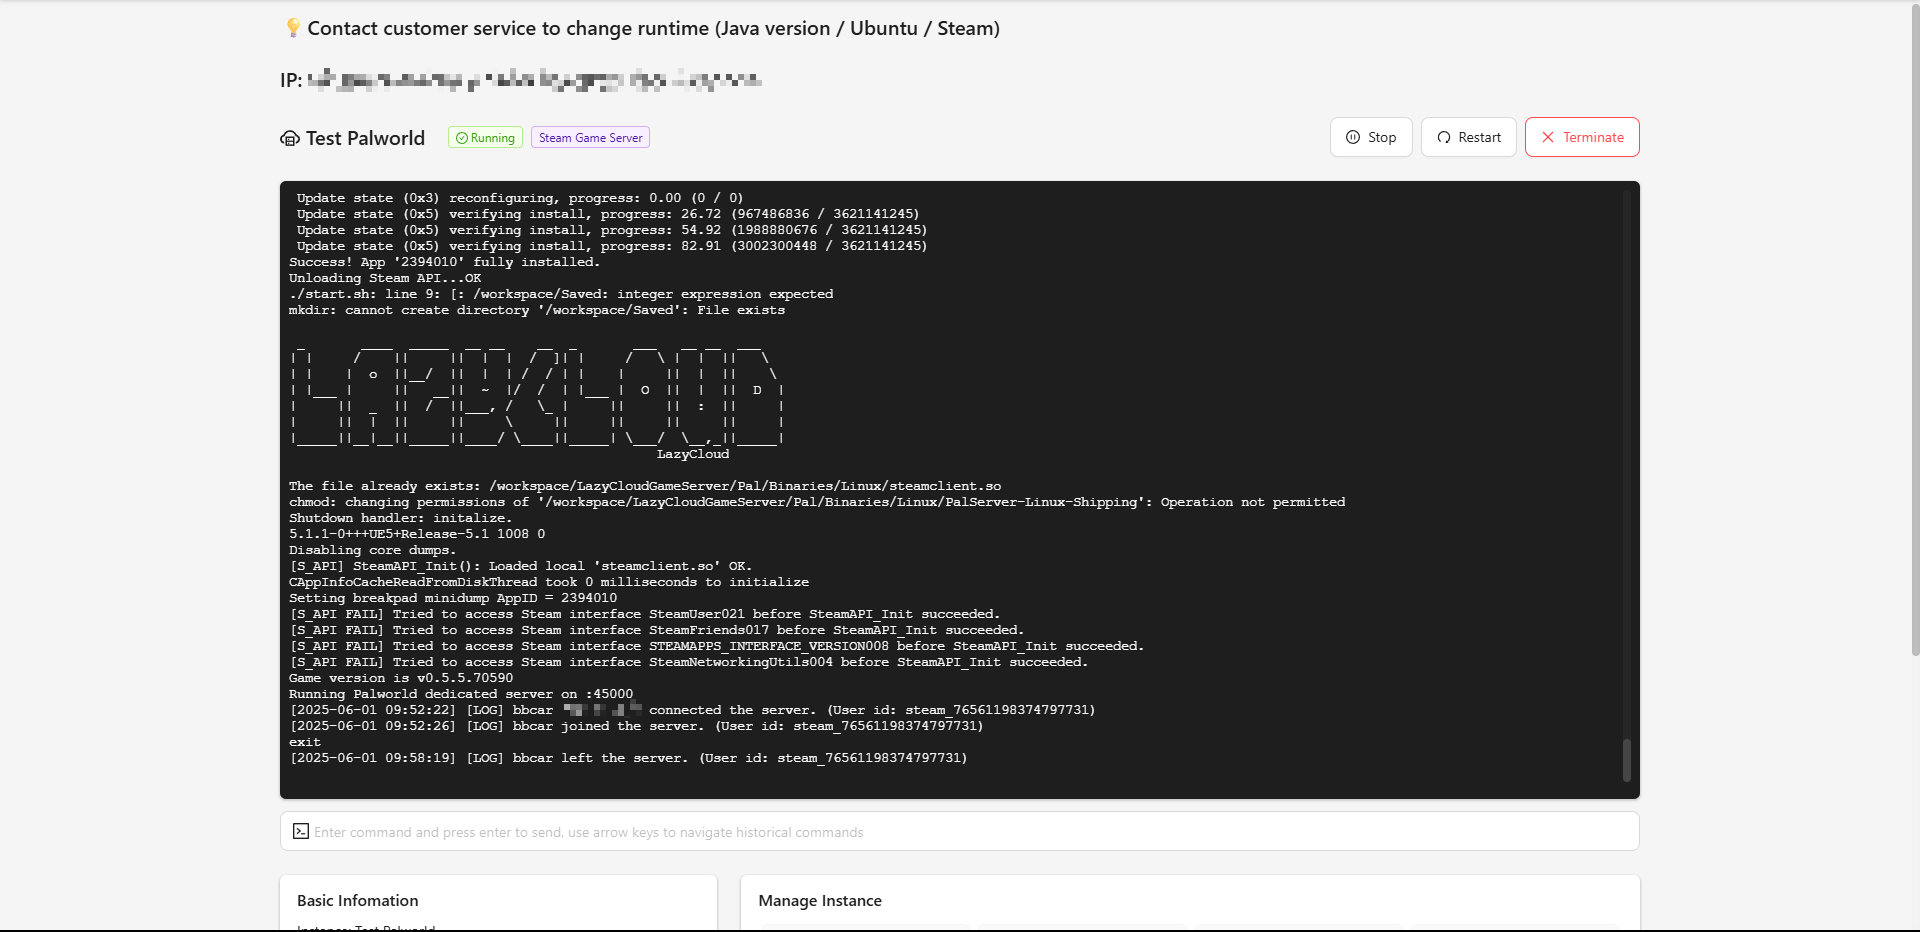Click the Basic Infomation card heading

click(x=358, y=900)
